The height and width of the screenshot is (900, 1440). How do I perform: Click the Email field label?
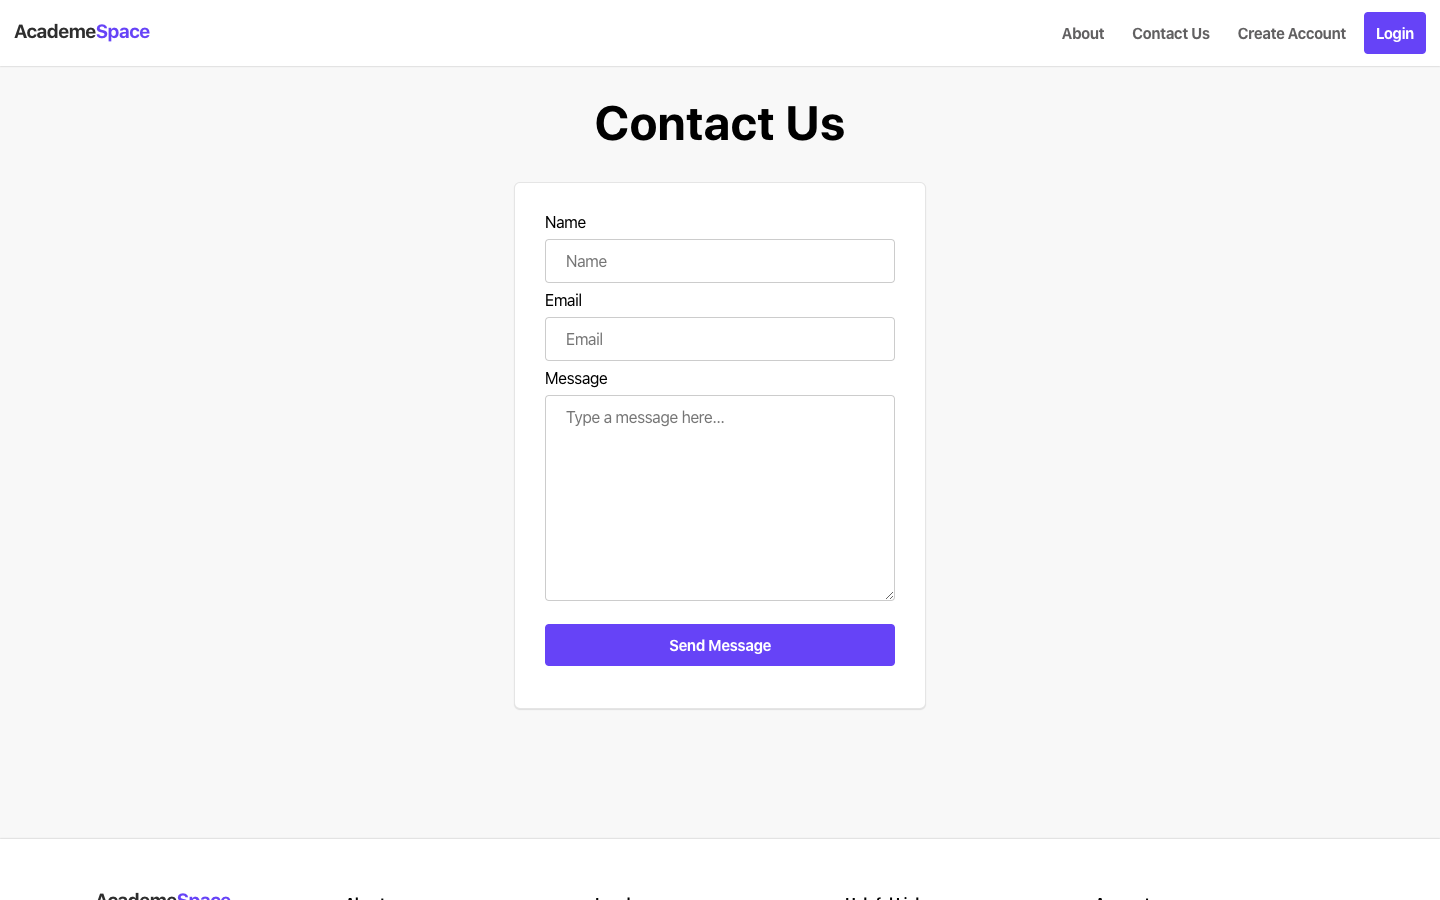[x=563, y=300]
